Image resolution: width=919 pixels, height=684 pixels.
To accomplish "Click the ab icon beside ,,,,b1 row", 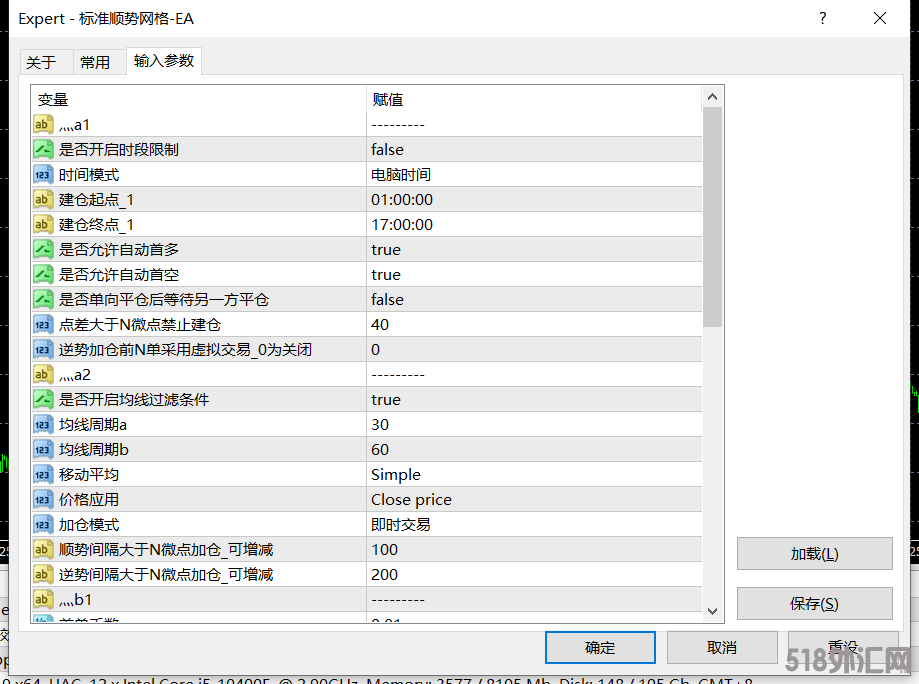I will click(42, 599).
